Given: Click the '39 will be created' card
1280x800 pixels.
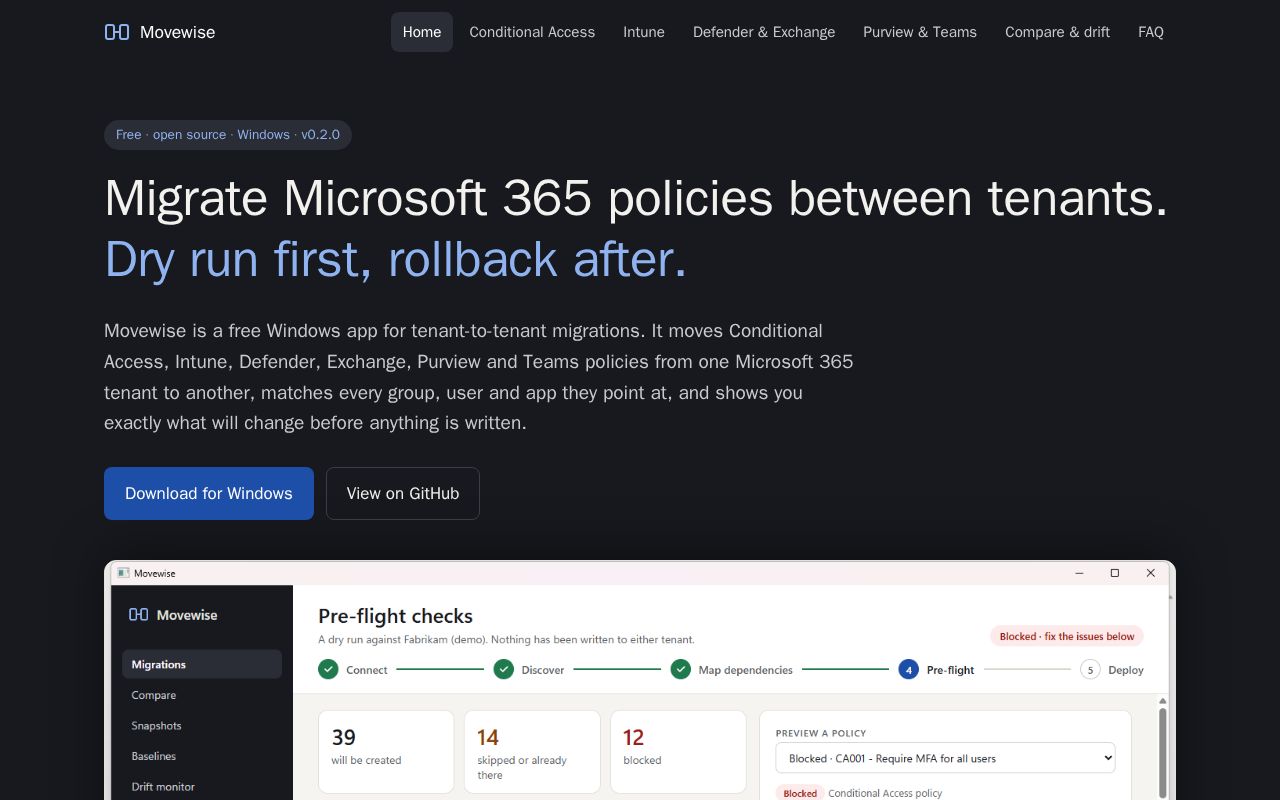Looking at the screenshot, I should coord(386,752).
